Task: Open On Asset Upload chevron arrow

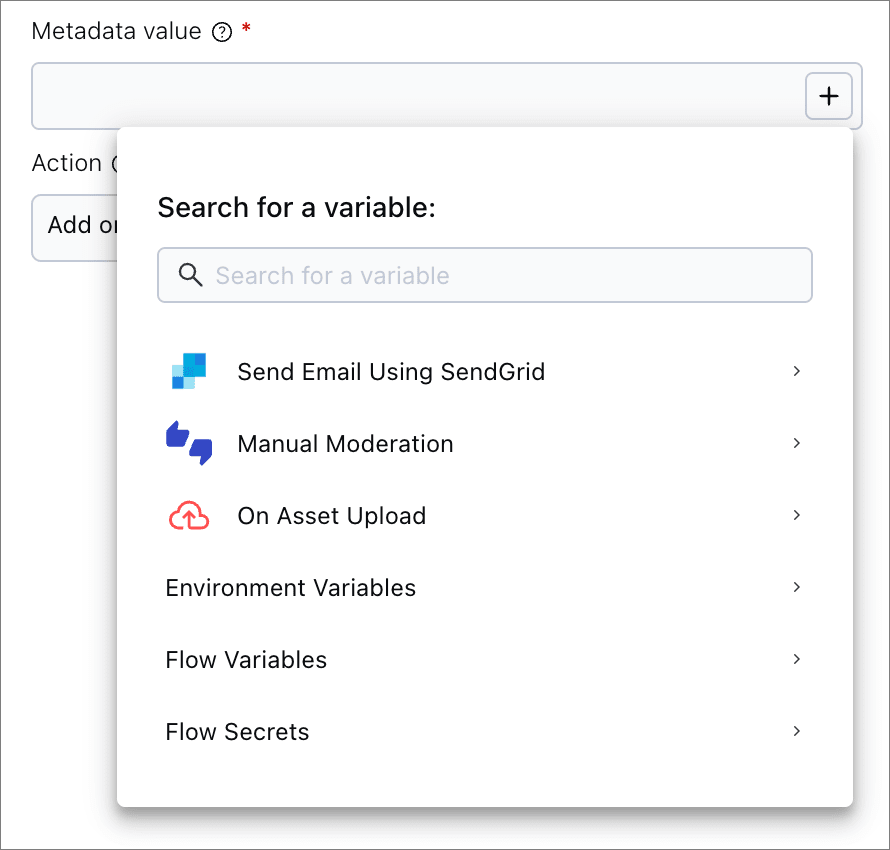Action: coord(797,515)
